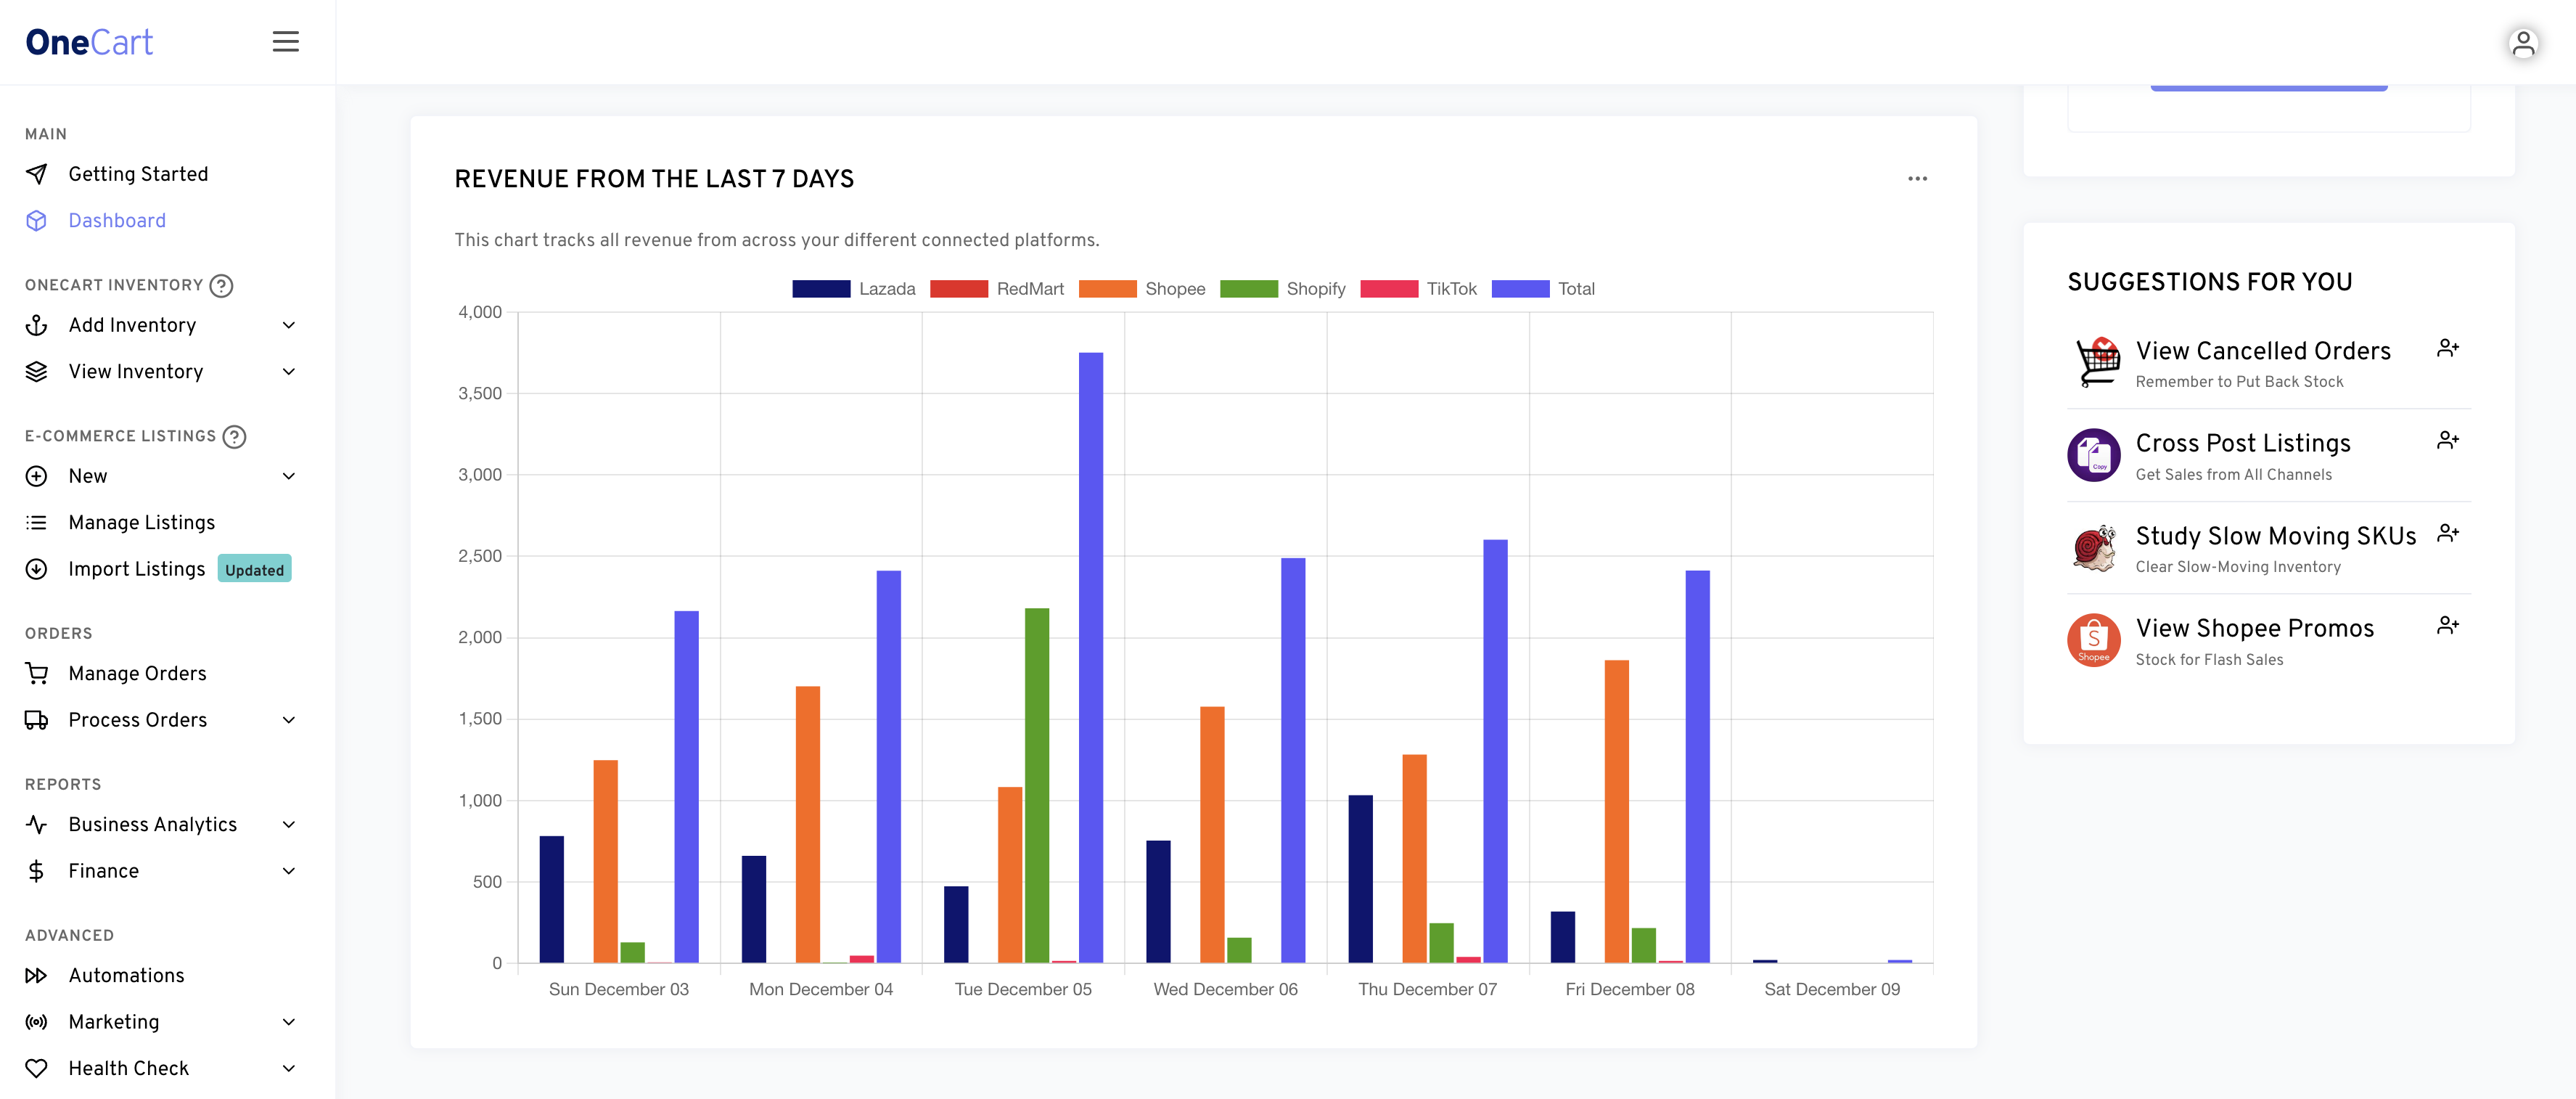The image size is (2576, 1099).
Task: Toggle the Total series in chart legend
Action: pos(1543,289)
